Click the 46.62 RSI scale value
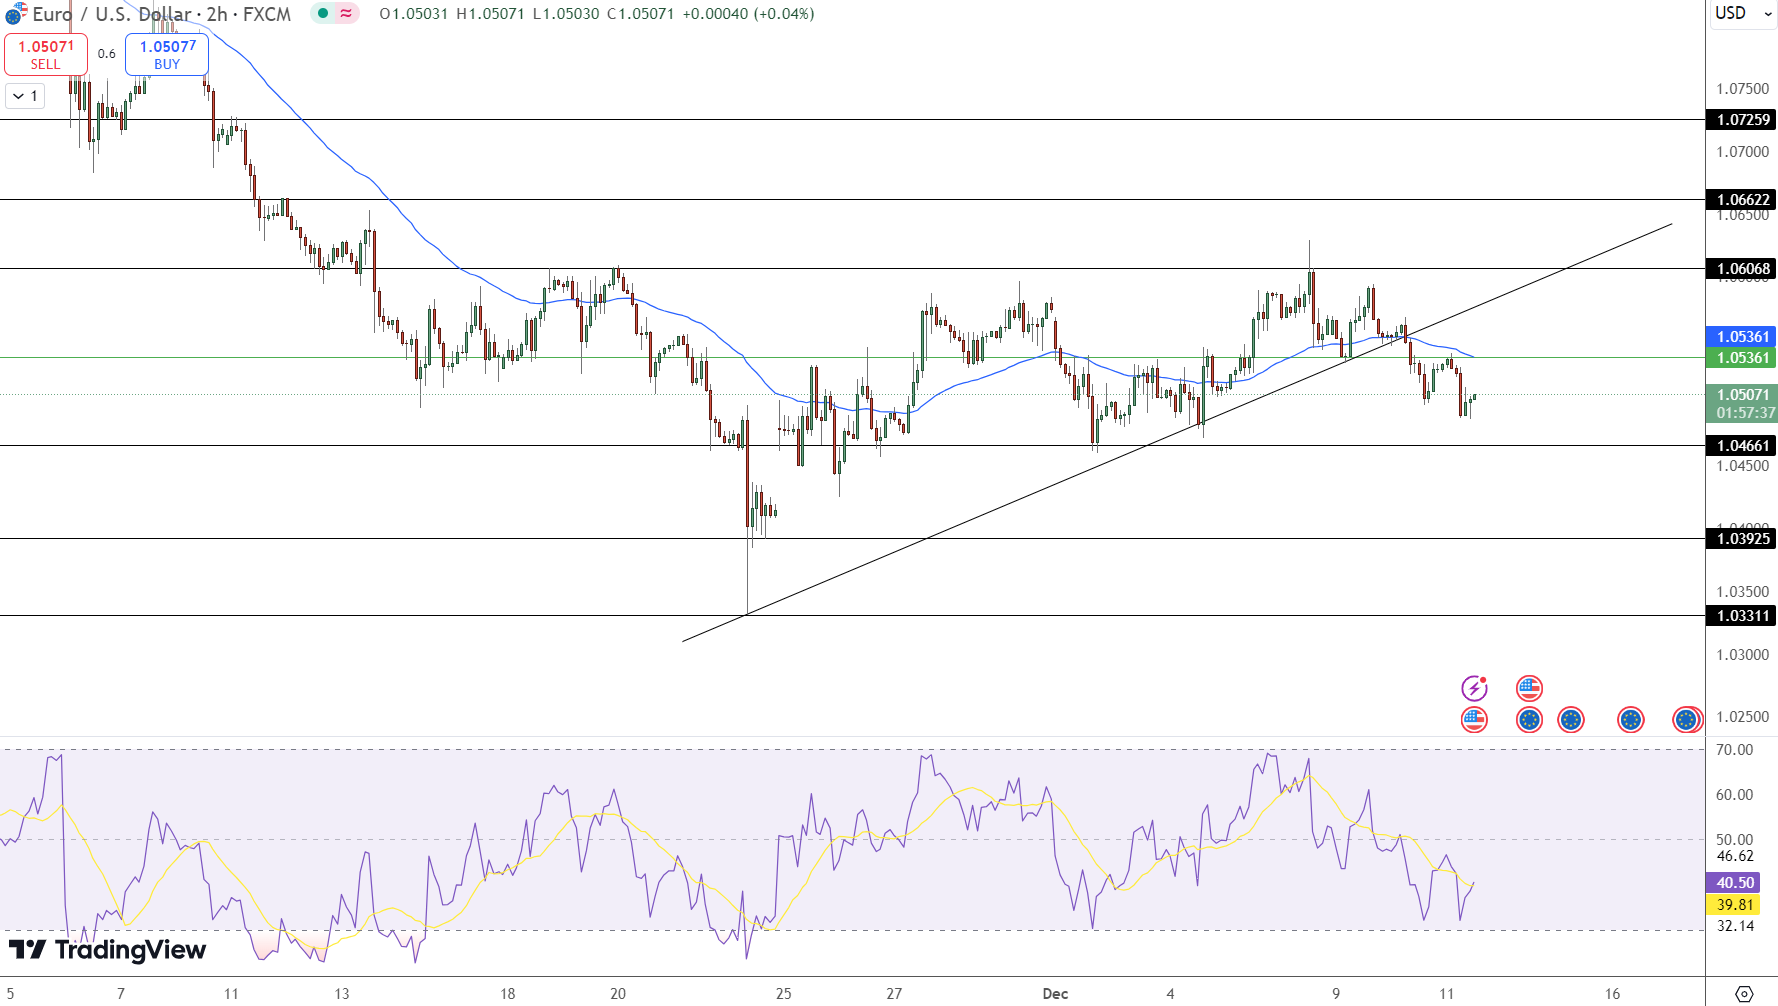This screenshot has height=1006, width=1778. 1735,856
